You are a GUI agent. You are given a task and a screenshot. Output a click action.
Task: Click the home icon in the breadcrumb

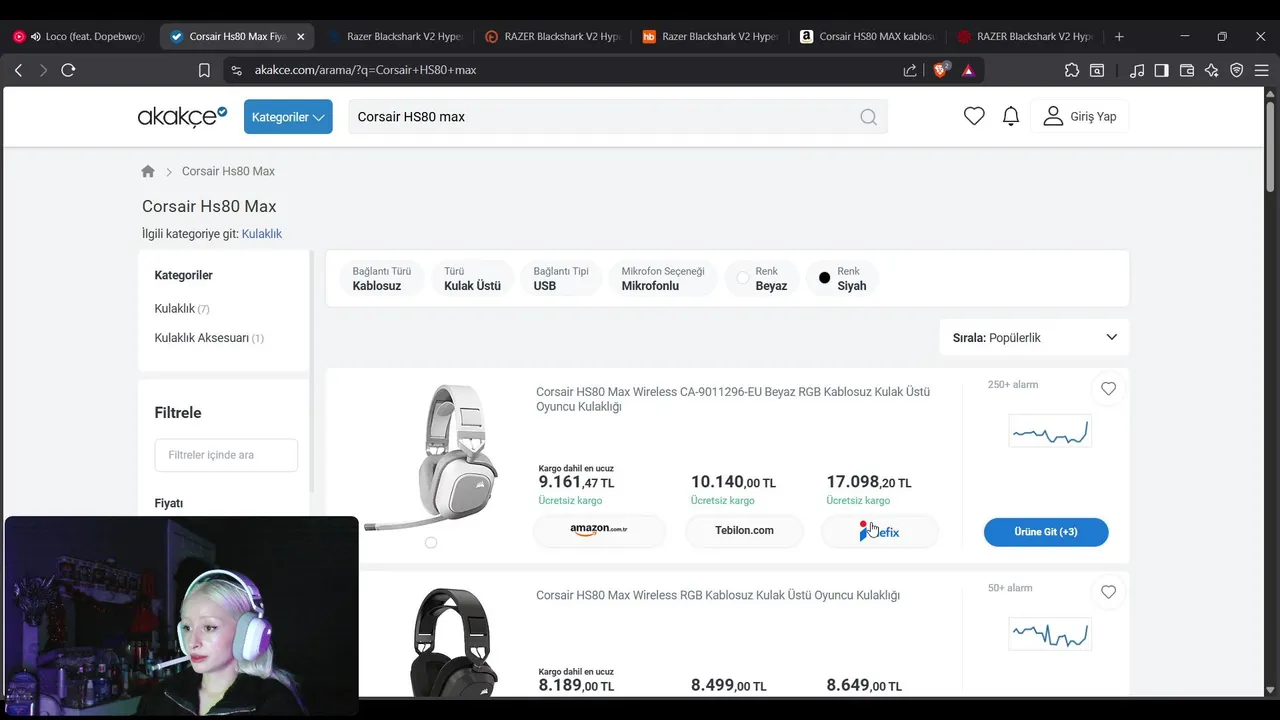[148, 171]
